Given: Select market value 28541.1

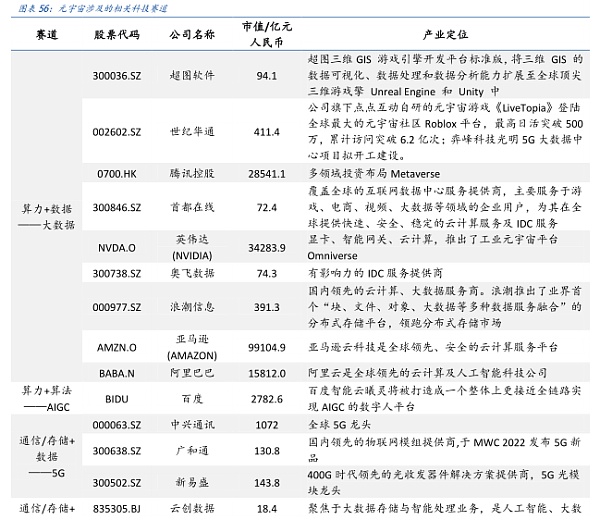Looking at the screenshot, I should pyautogui.click(x=267, y=174).
